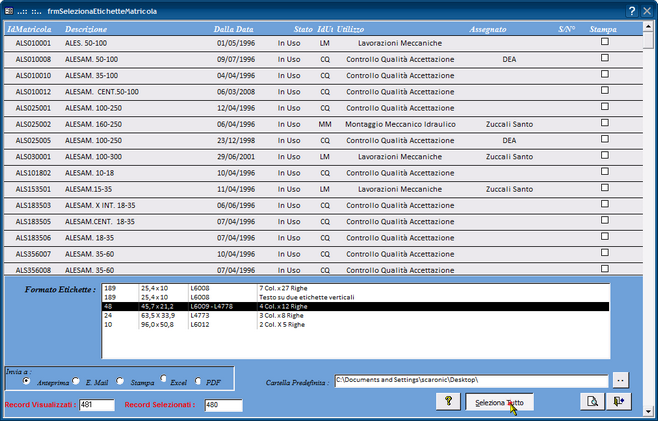The image size is (658, 421).
Task: Click the scrollbar down arrow
Action: (x=649, y=412)
